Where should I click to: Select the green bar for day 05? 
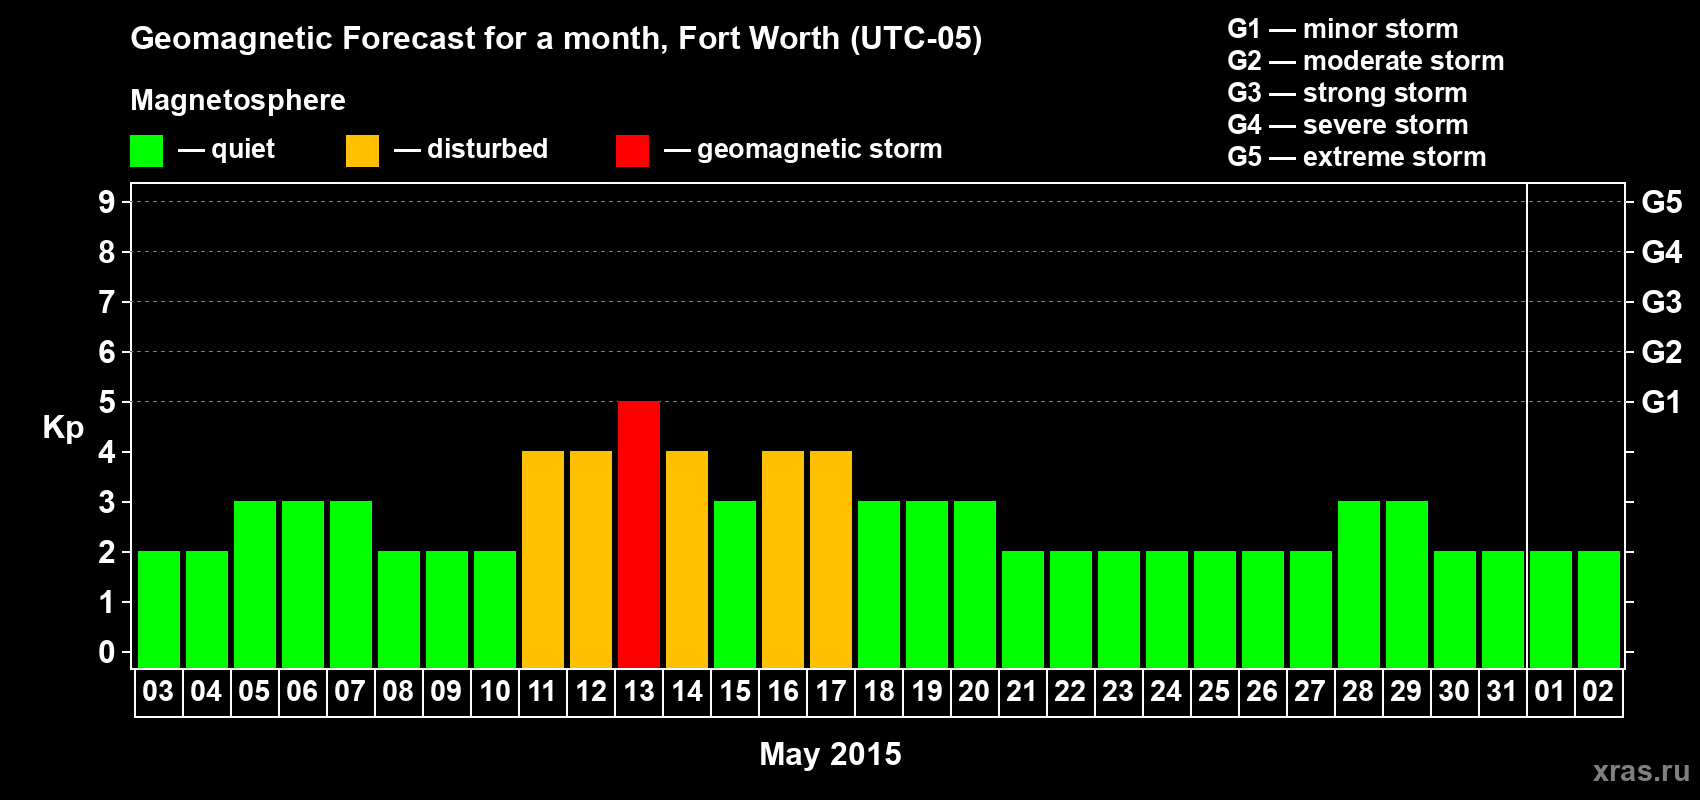pyautogui.click(x=255, y=584)
